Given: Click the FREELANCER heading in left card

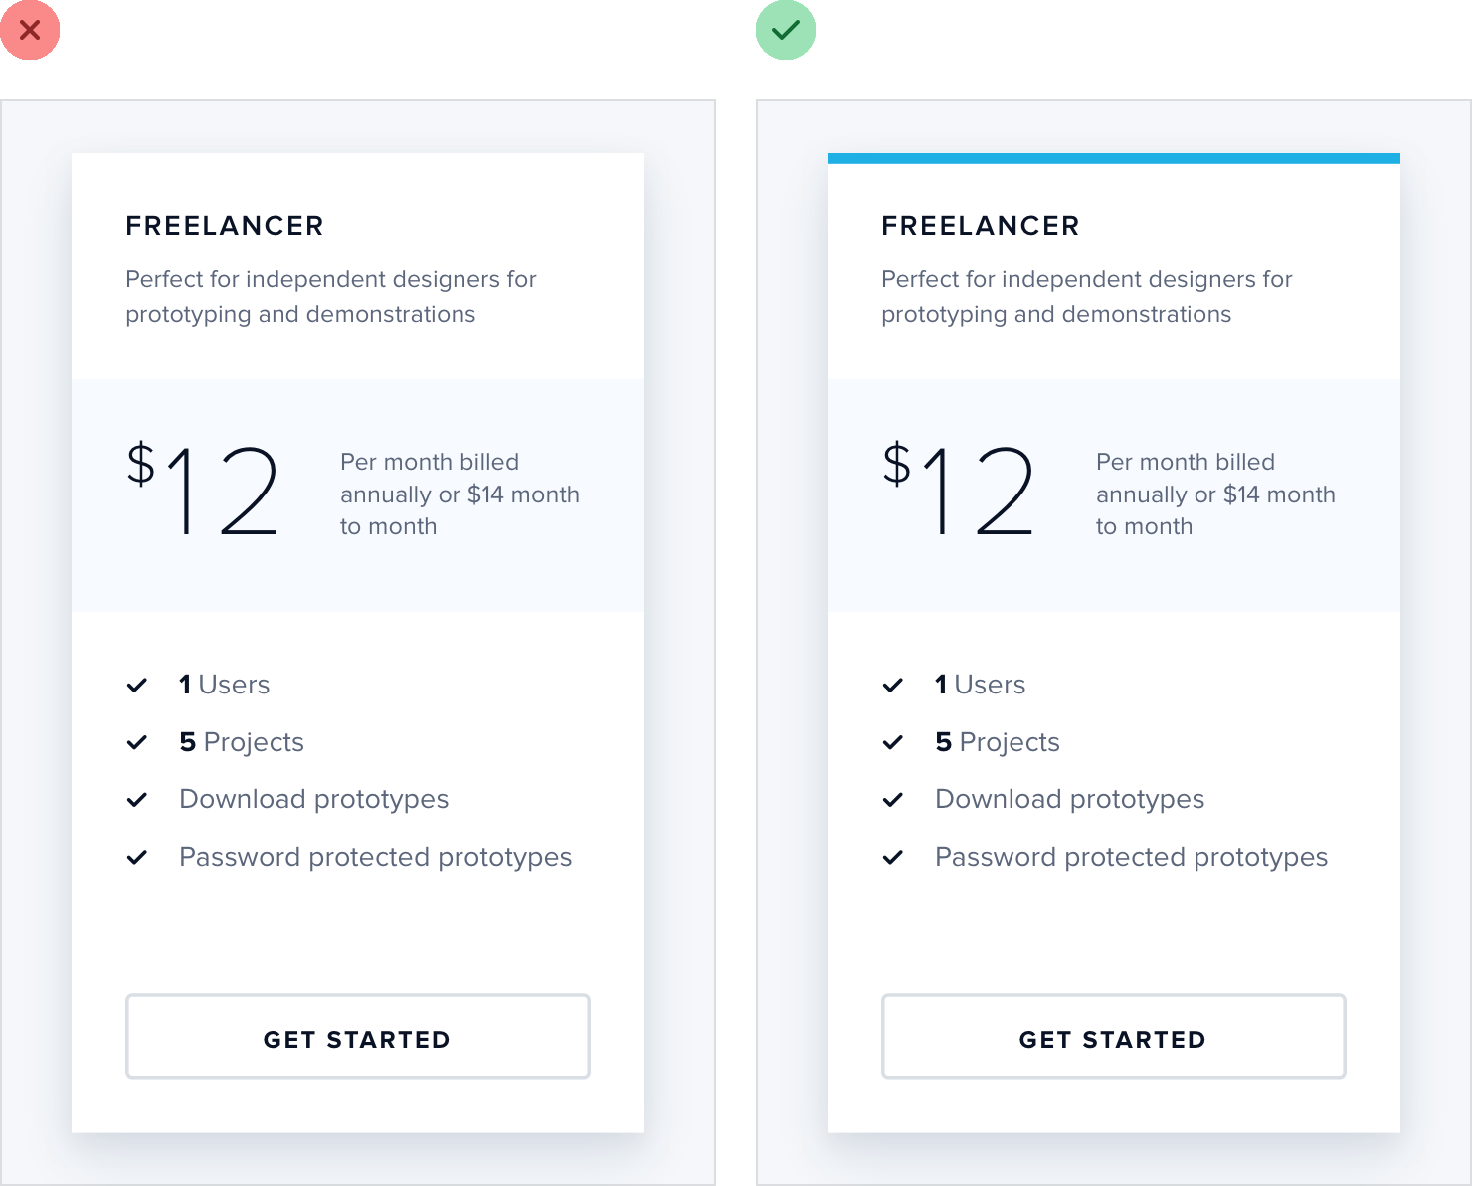Looking at the screenshot, I should point(224,226).
